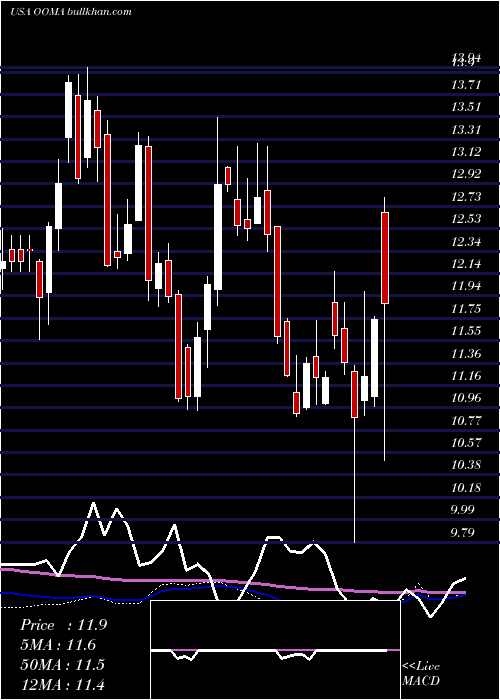Click the '50MA : 11.5' readout

tap(62, 664)
